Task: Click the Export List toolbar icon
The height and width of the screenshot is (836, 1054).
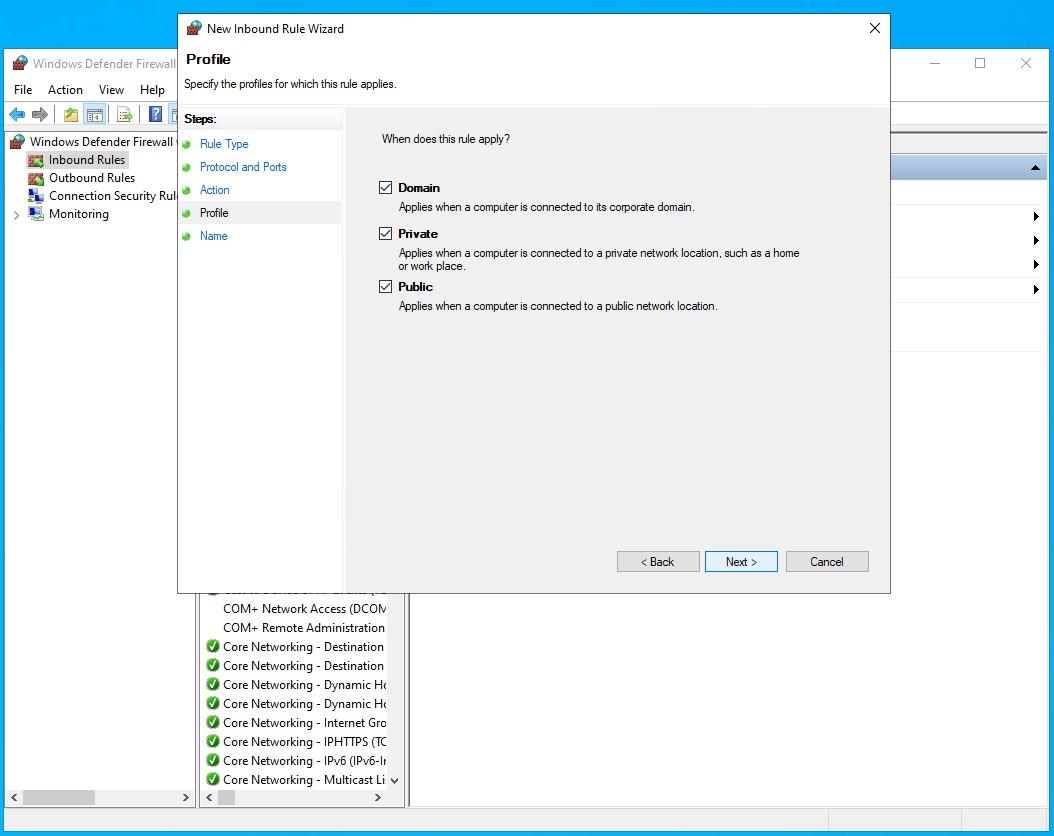Action: point(125,114)
